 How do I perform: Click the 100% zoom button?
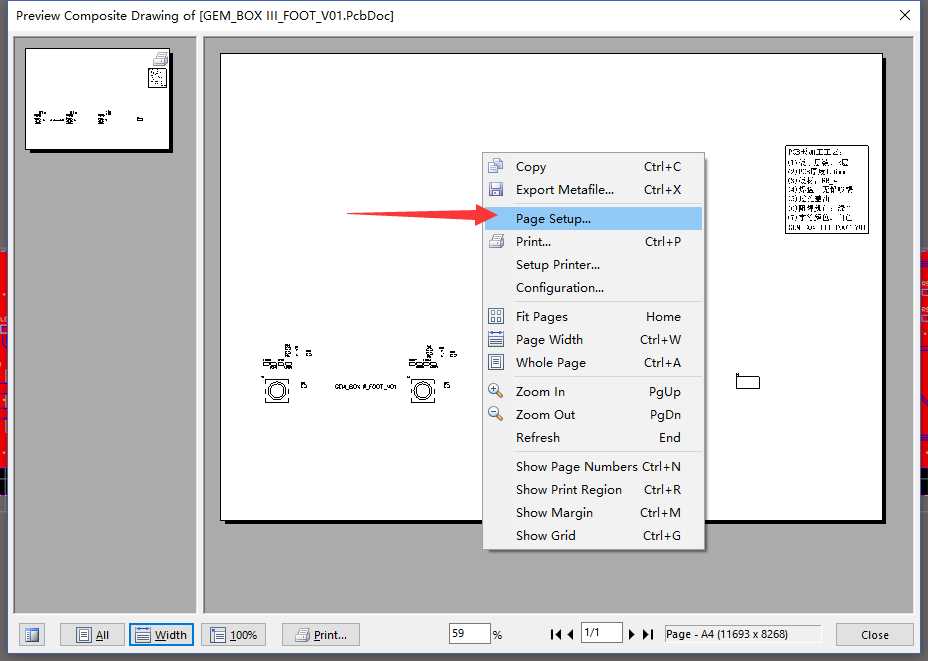[x=234, y=635]
